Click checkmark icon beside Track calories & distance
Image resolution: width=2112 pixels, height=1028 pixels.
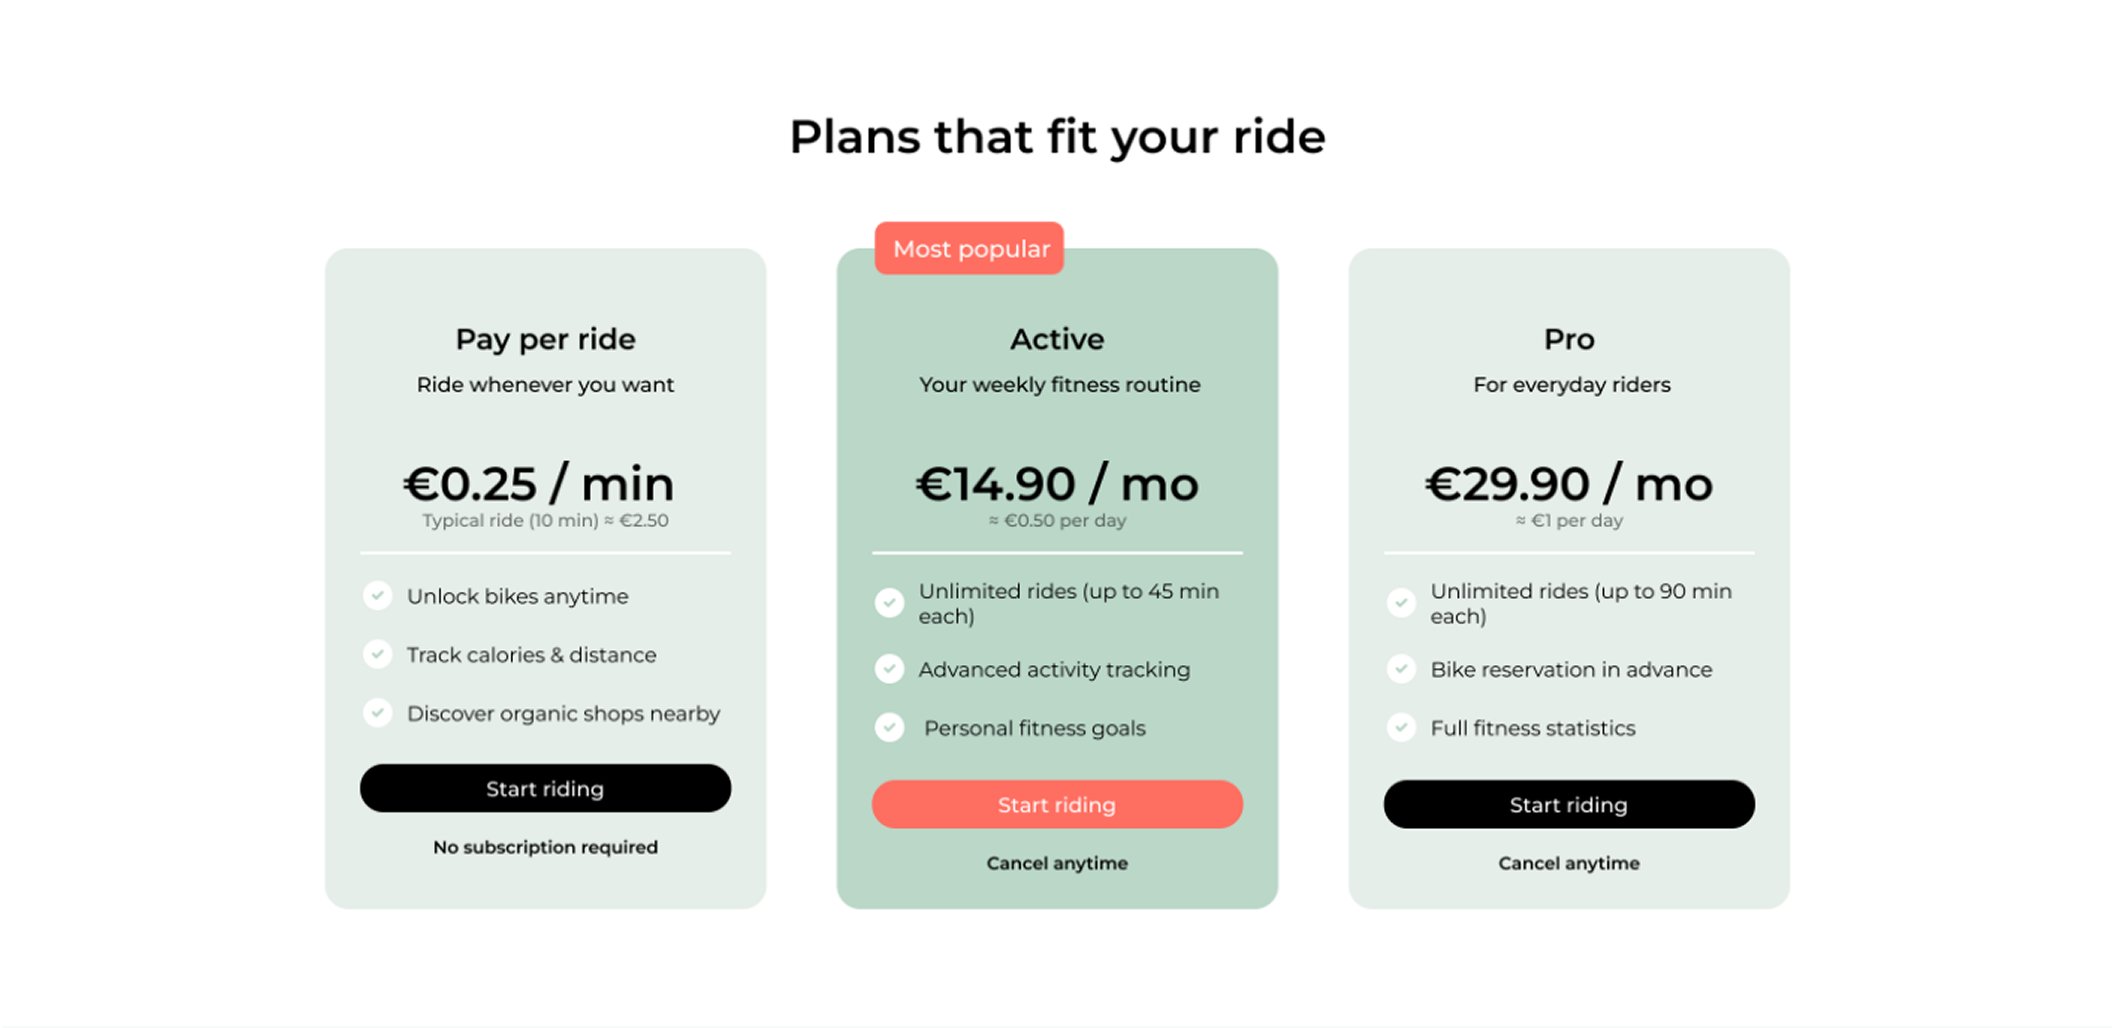pos(377,654)
